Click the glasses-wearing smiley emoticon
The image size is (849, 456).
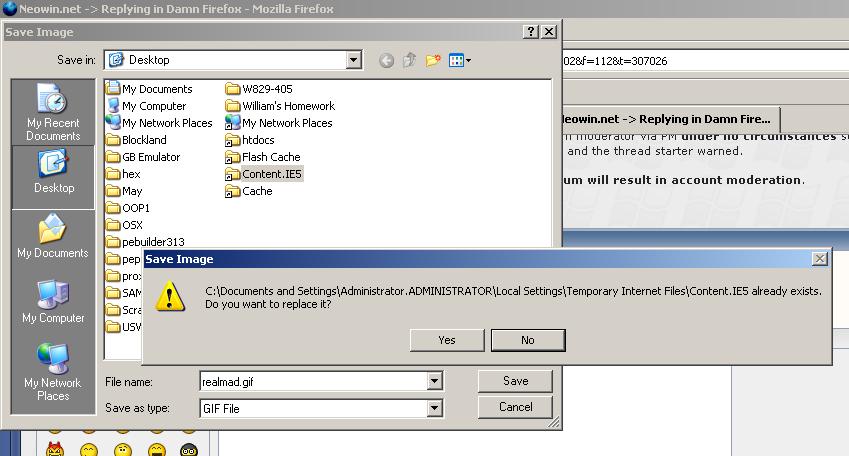188,450
